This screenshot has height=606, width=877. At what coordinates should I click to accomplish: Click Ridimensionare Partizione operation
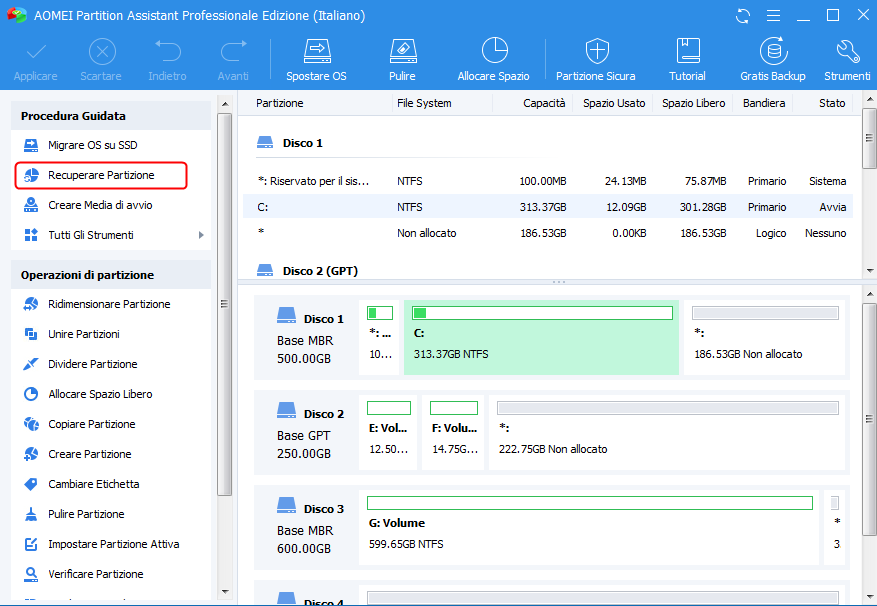pos(109,304)
